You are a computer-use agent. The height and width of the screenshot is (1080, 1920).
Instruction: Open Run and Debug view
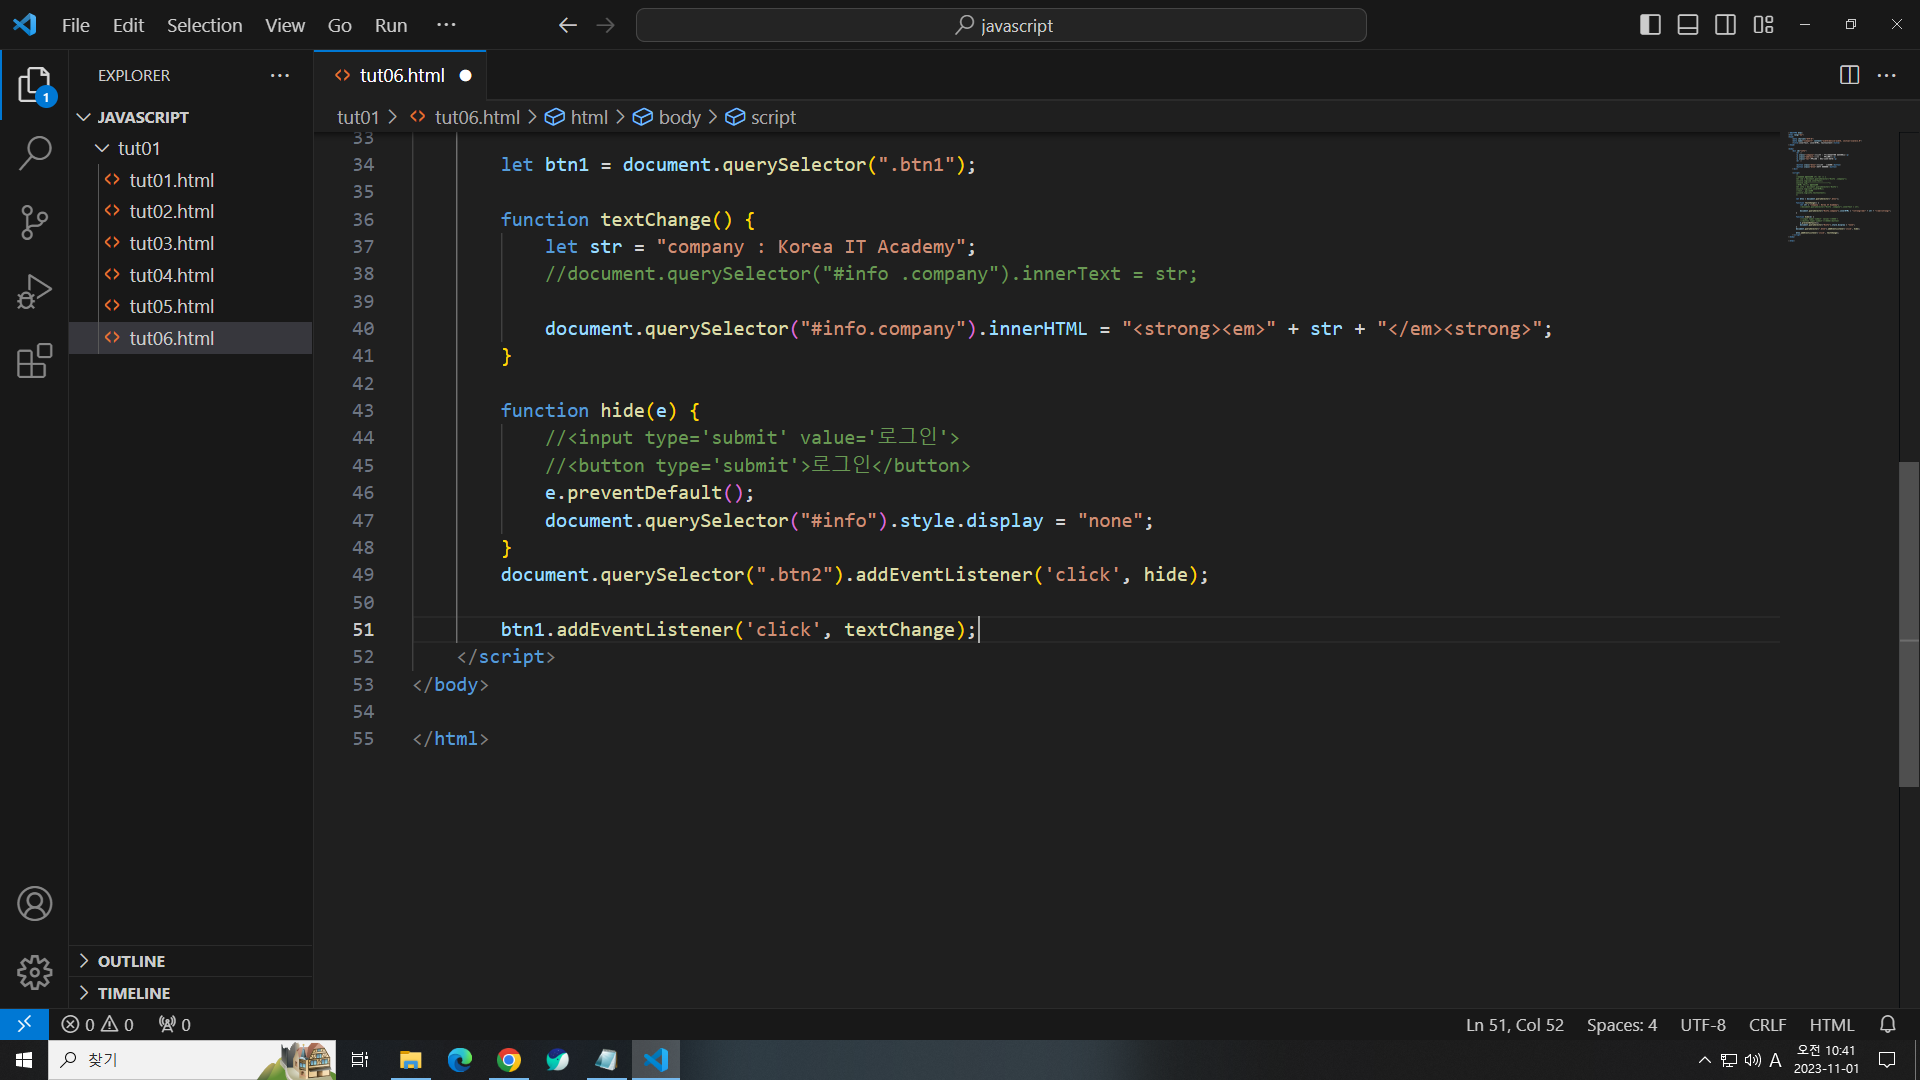pos(35,292)
